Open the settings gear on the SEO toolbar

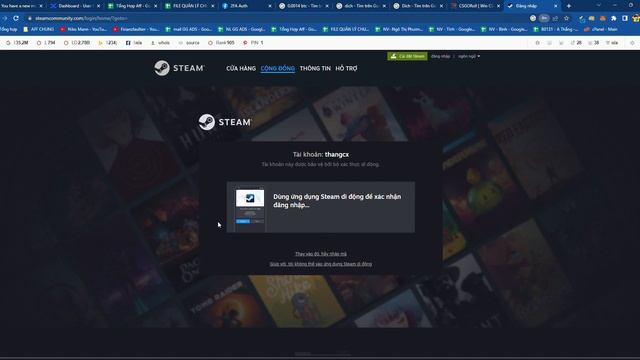632,42
